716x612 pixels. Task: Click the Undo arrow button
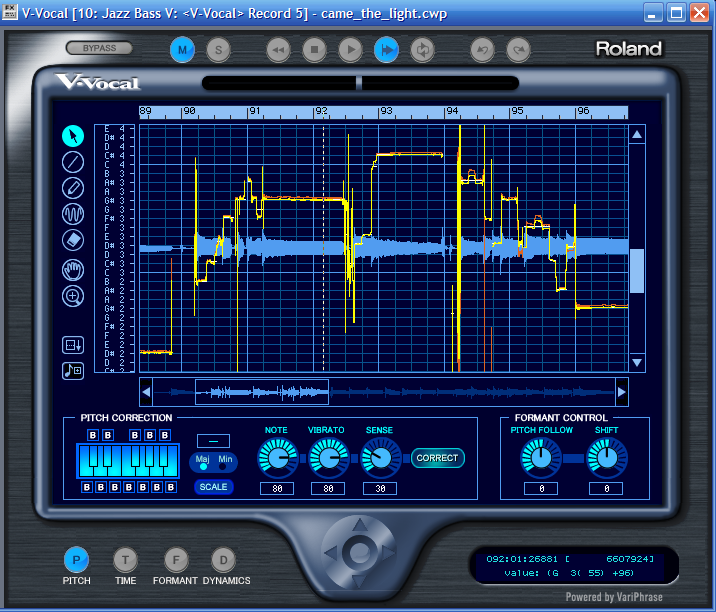(482, 50)
